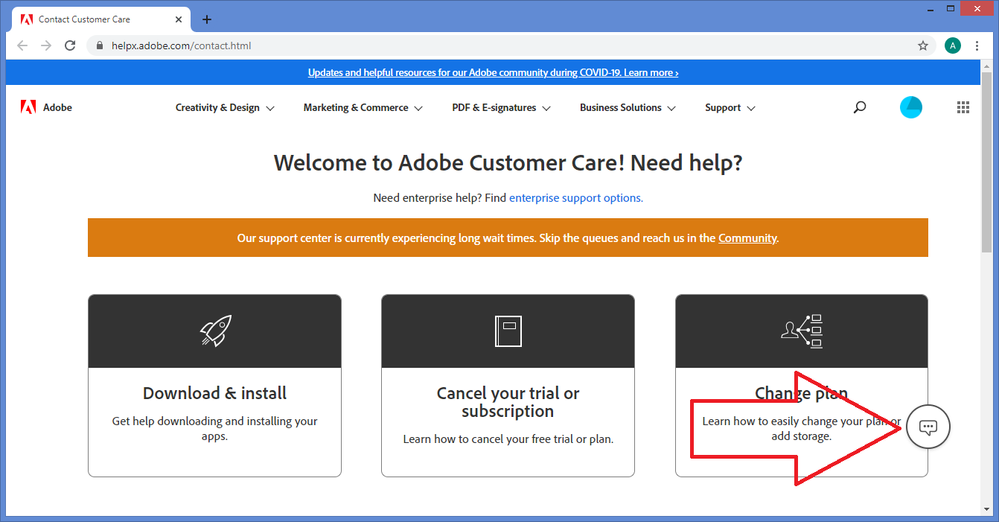This screenshot has width=999, height=522.
Task: Click the browser forward arrow
Action: tap(46, 46)
